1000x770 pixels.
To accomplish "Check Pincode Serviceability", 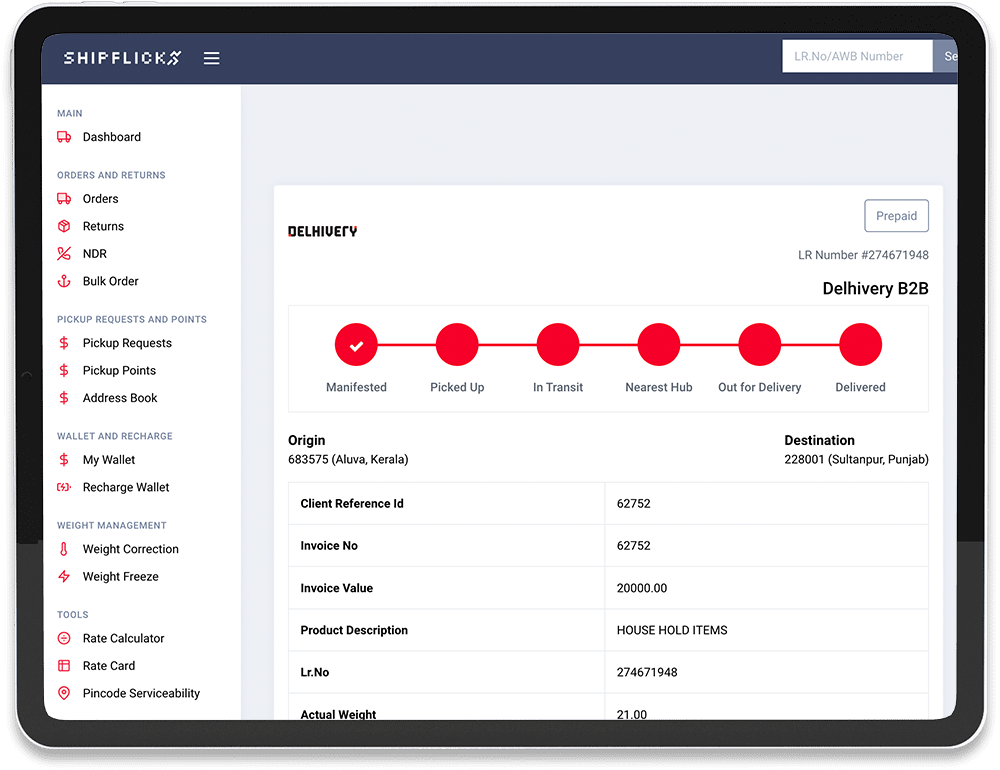I will pyautogui.click(x=141, y=693).
